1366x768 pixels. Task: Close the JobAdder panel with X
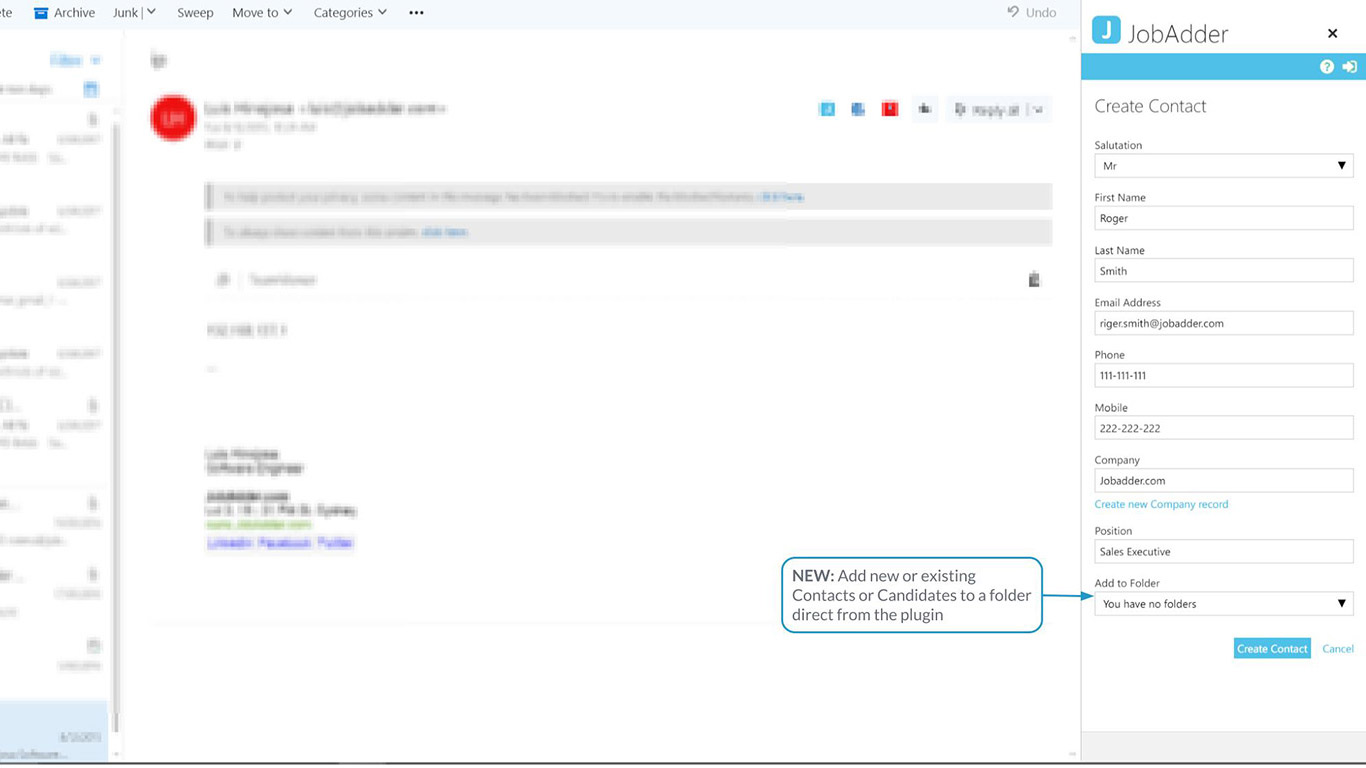pos(1332,33)
